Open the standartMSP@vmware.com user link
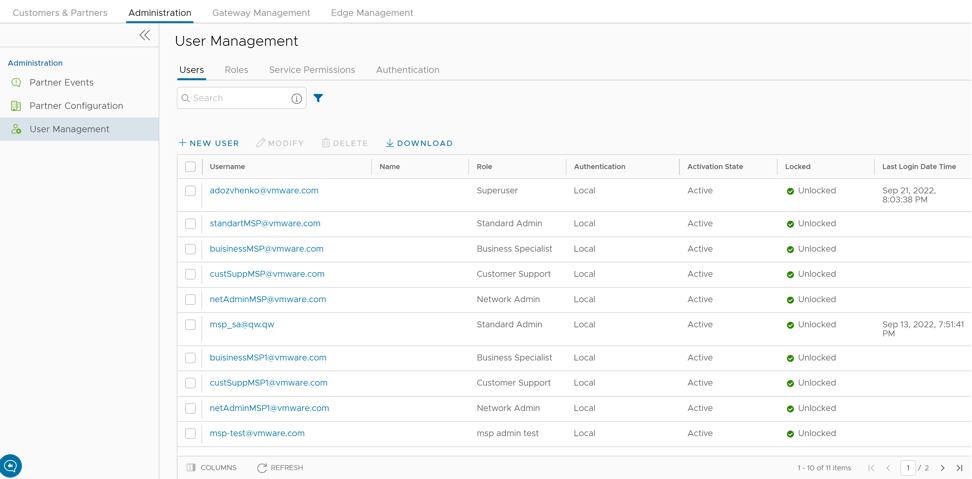 point(265,224)
